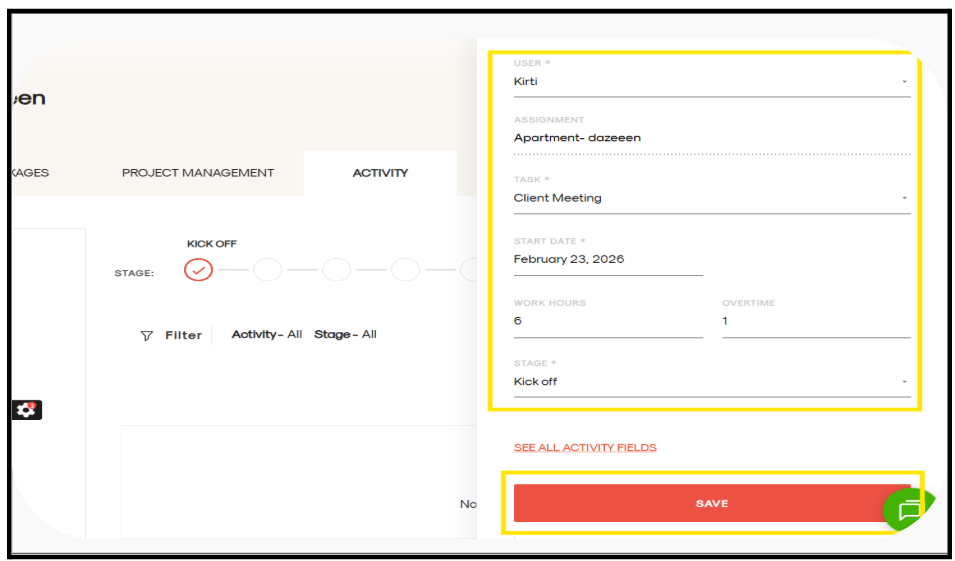Open the Stage dropdown showing Kick off
This screenshot has width=955, height=561.
[710, 382]
